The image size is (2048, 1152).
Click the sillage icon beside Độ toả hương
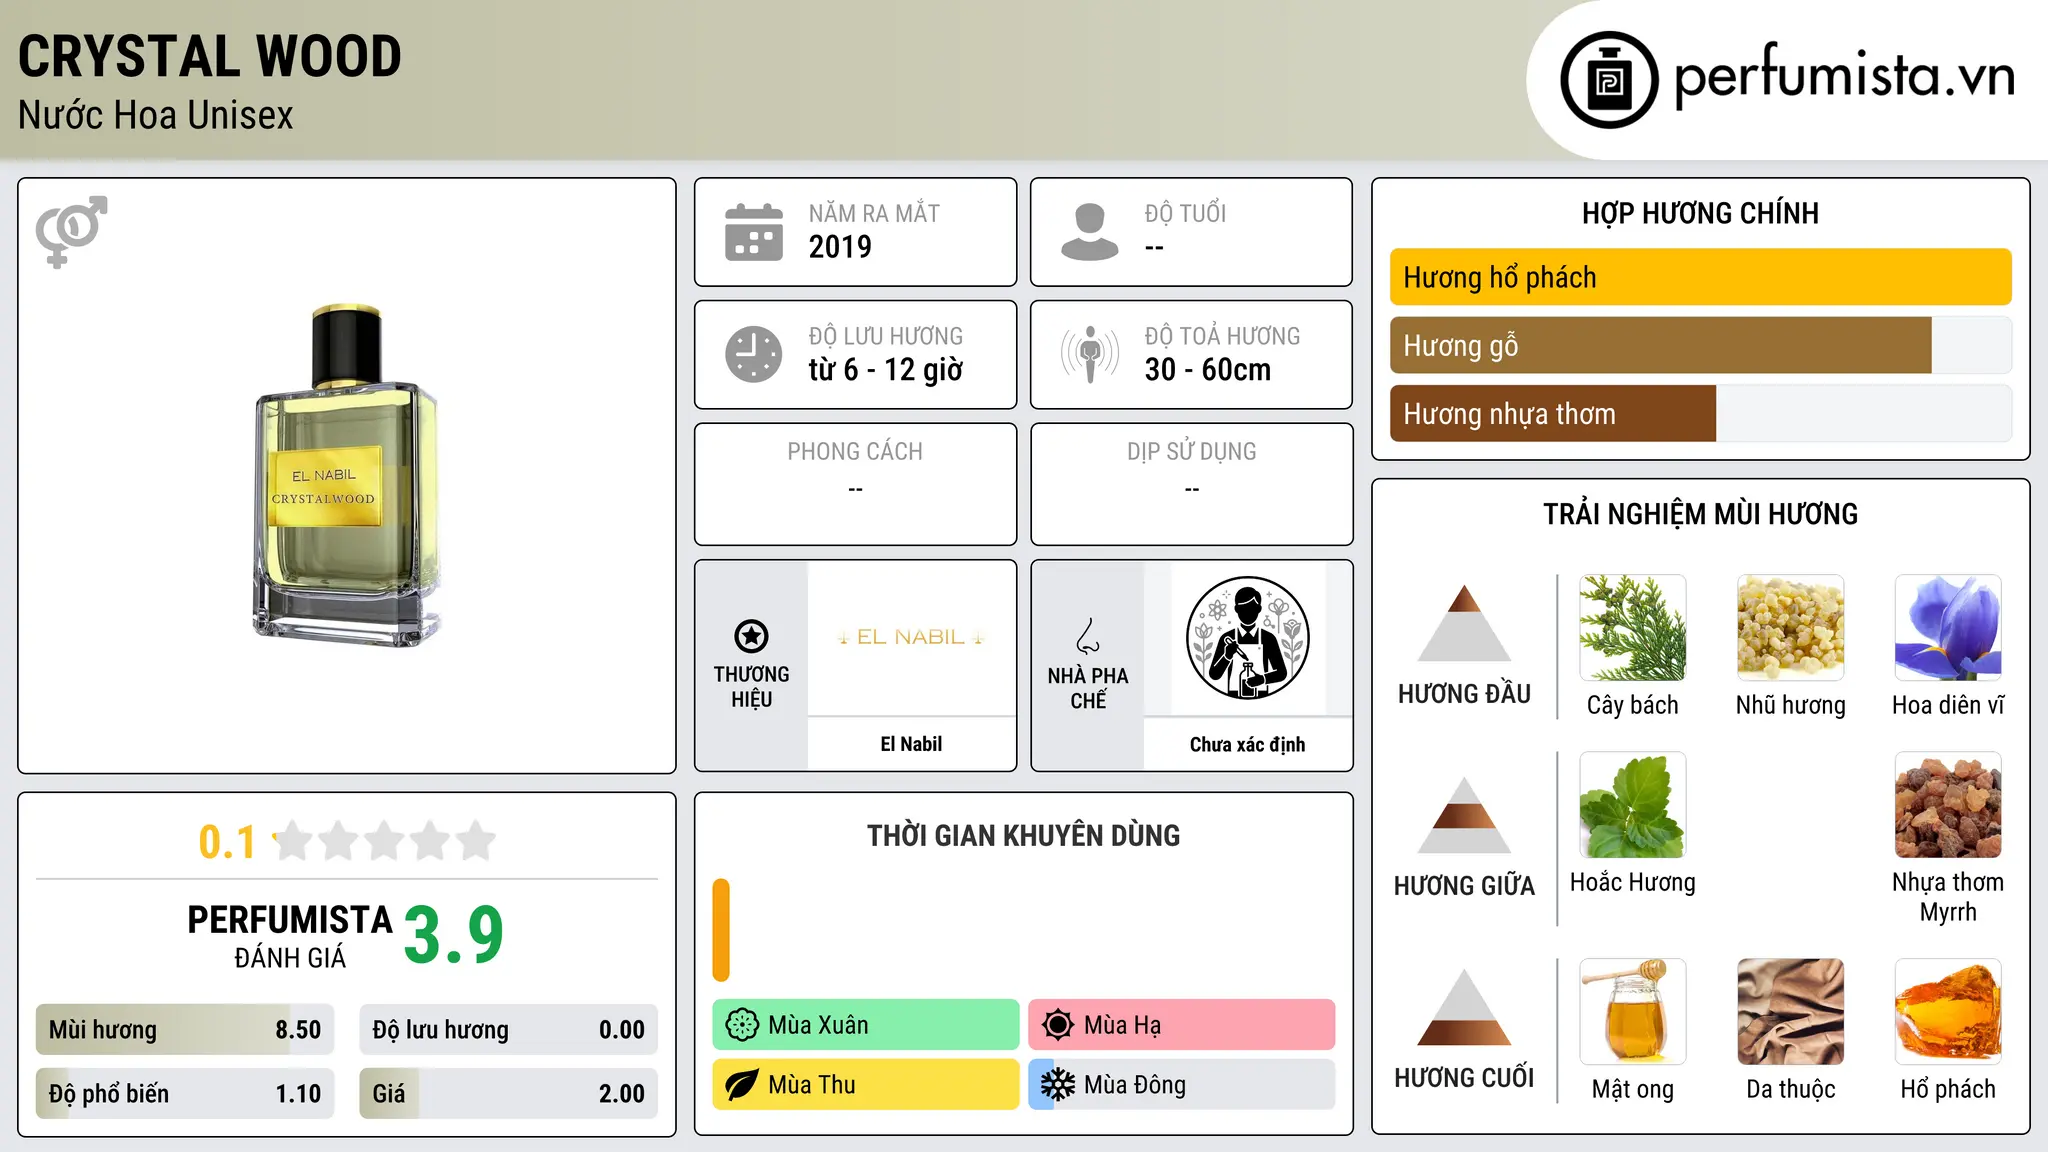1090,354
